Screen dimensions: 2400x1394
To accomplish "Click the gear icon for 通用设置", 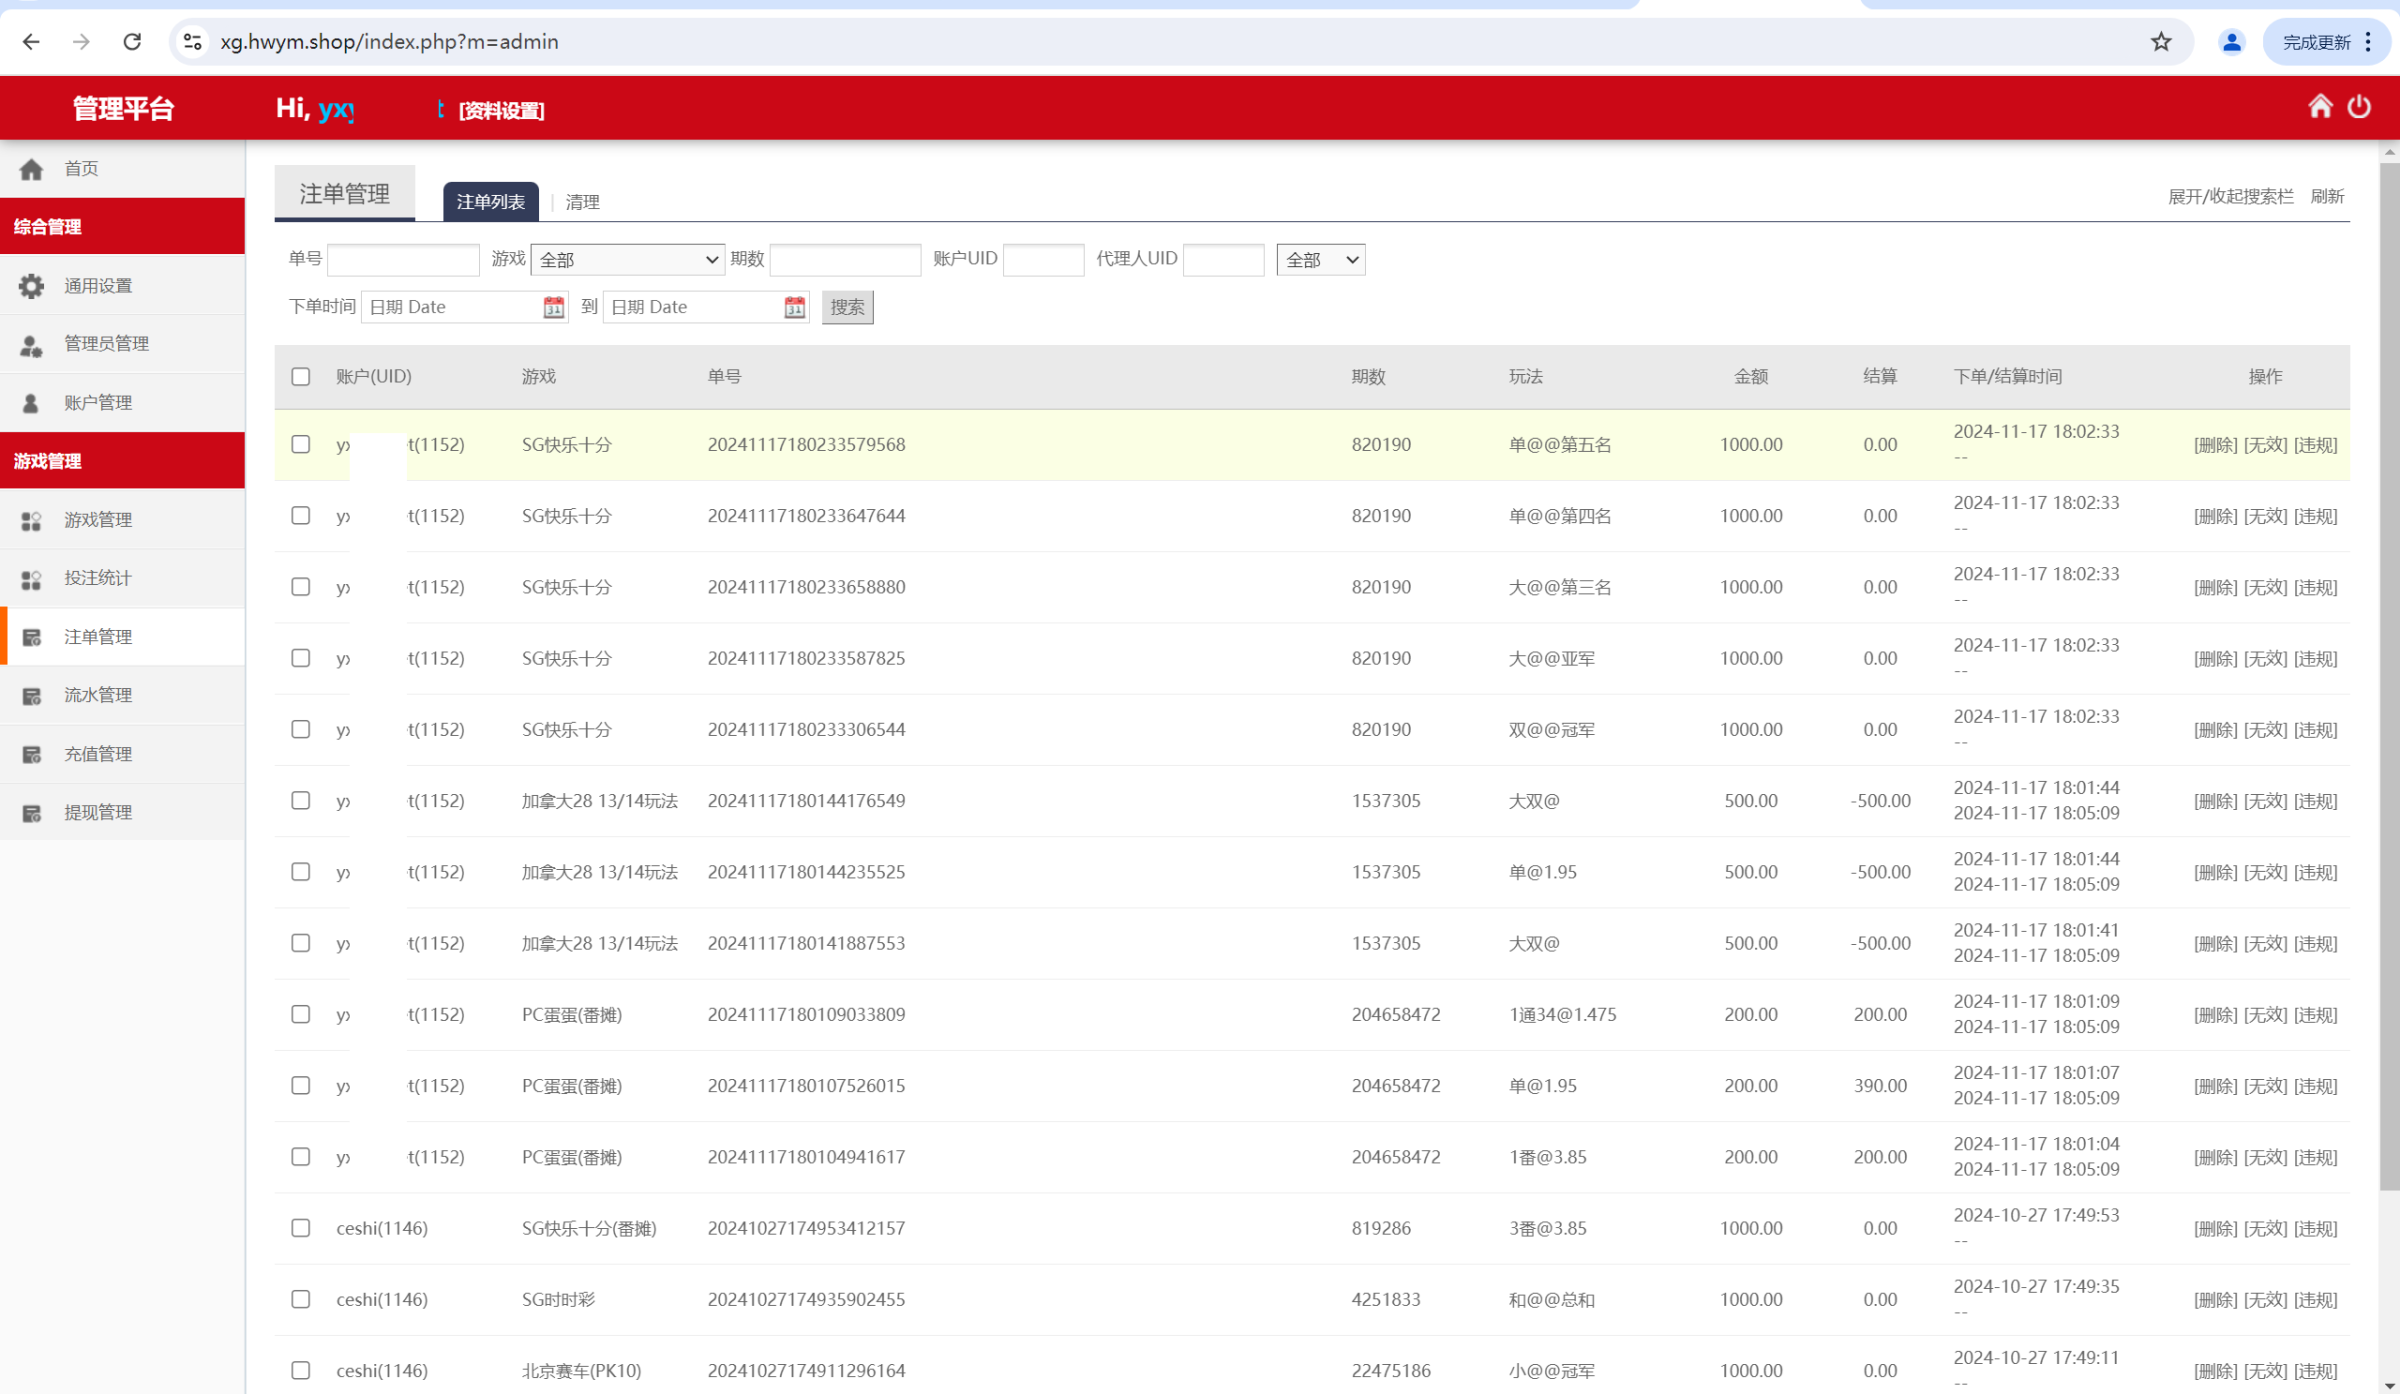I will (31, 286).
